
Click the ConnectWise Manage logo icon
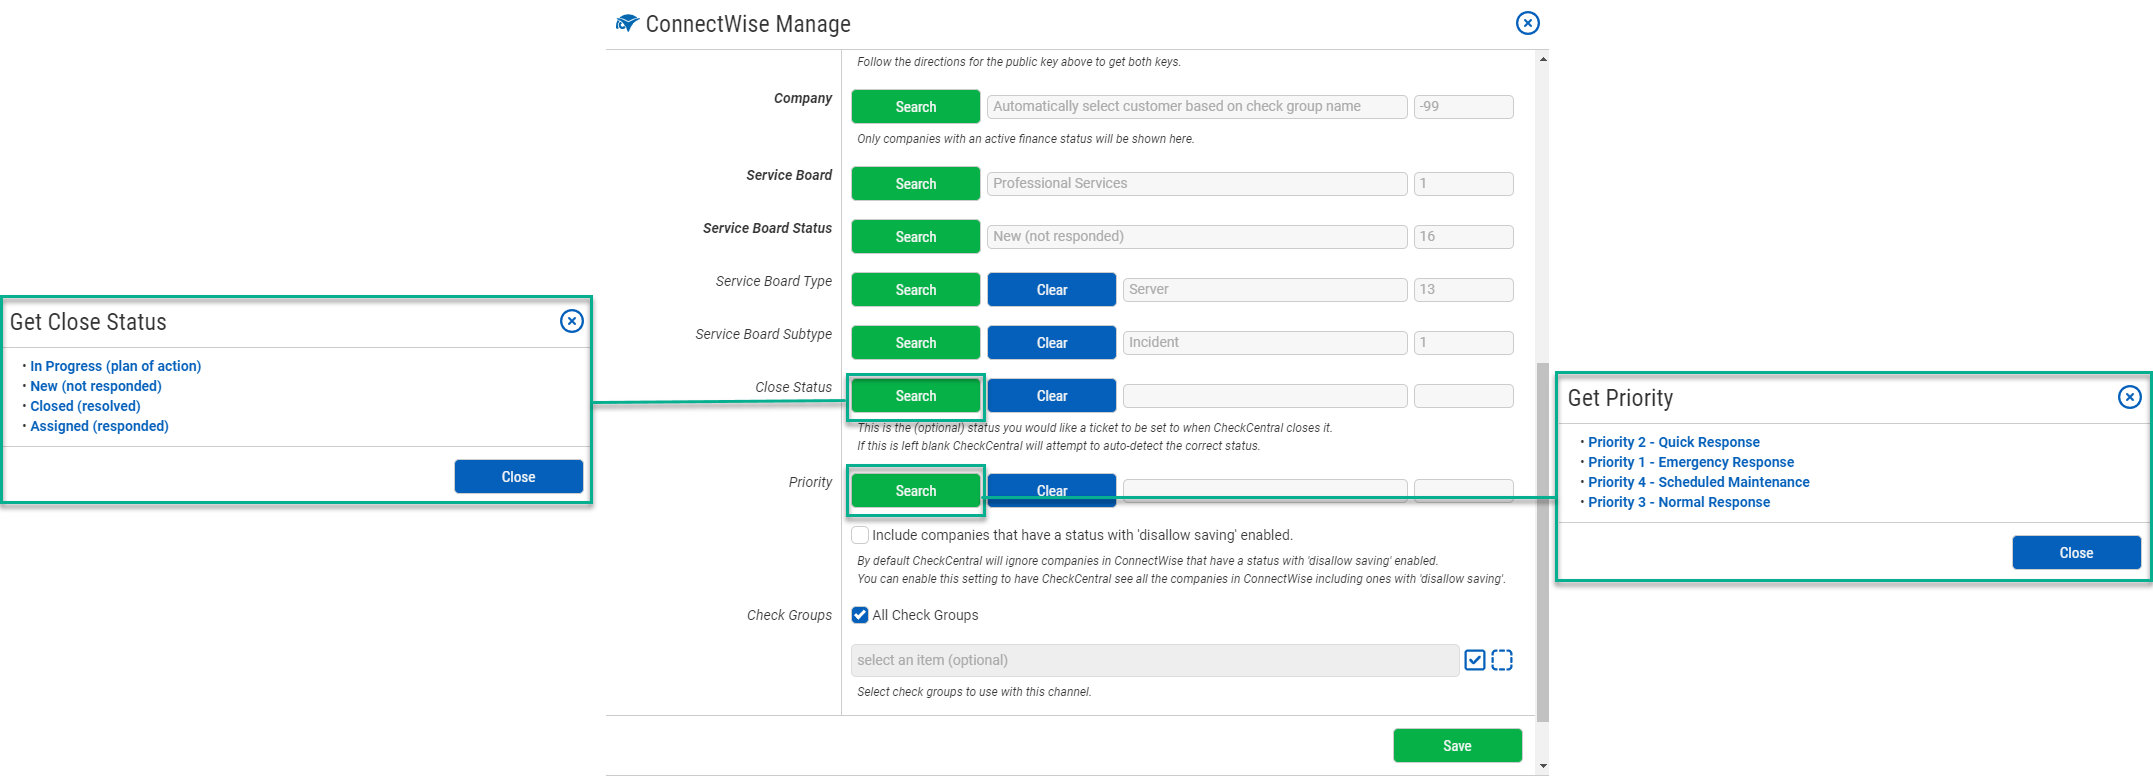(627, 23)
